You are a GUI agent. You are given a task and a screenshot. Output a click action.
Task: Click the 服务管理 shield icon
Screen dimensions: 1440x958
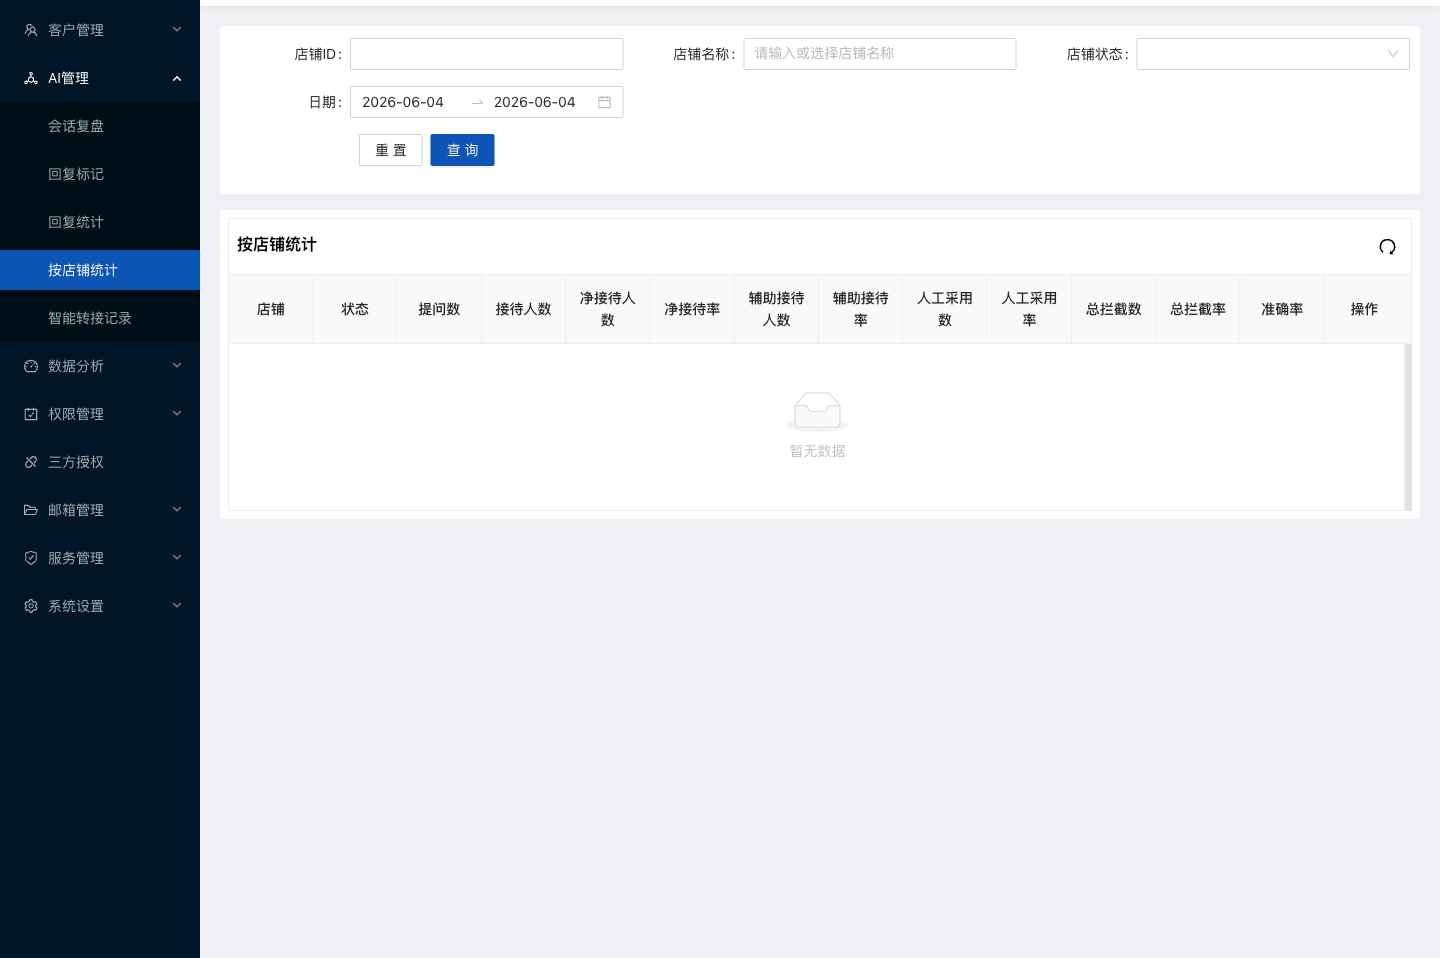[31, 558]
